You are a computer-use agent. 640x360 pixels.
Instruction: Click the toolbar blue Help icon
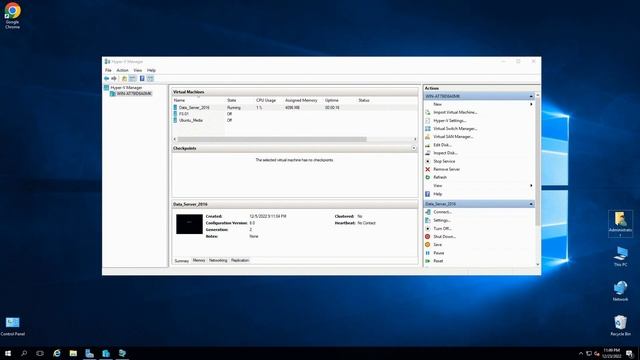point(142,78)
